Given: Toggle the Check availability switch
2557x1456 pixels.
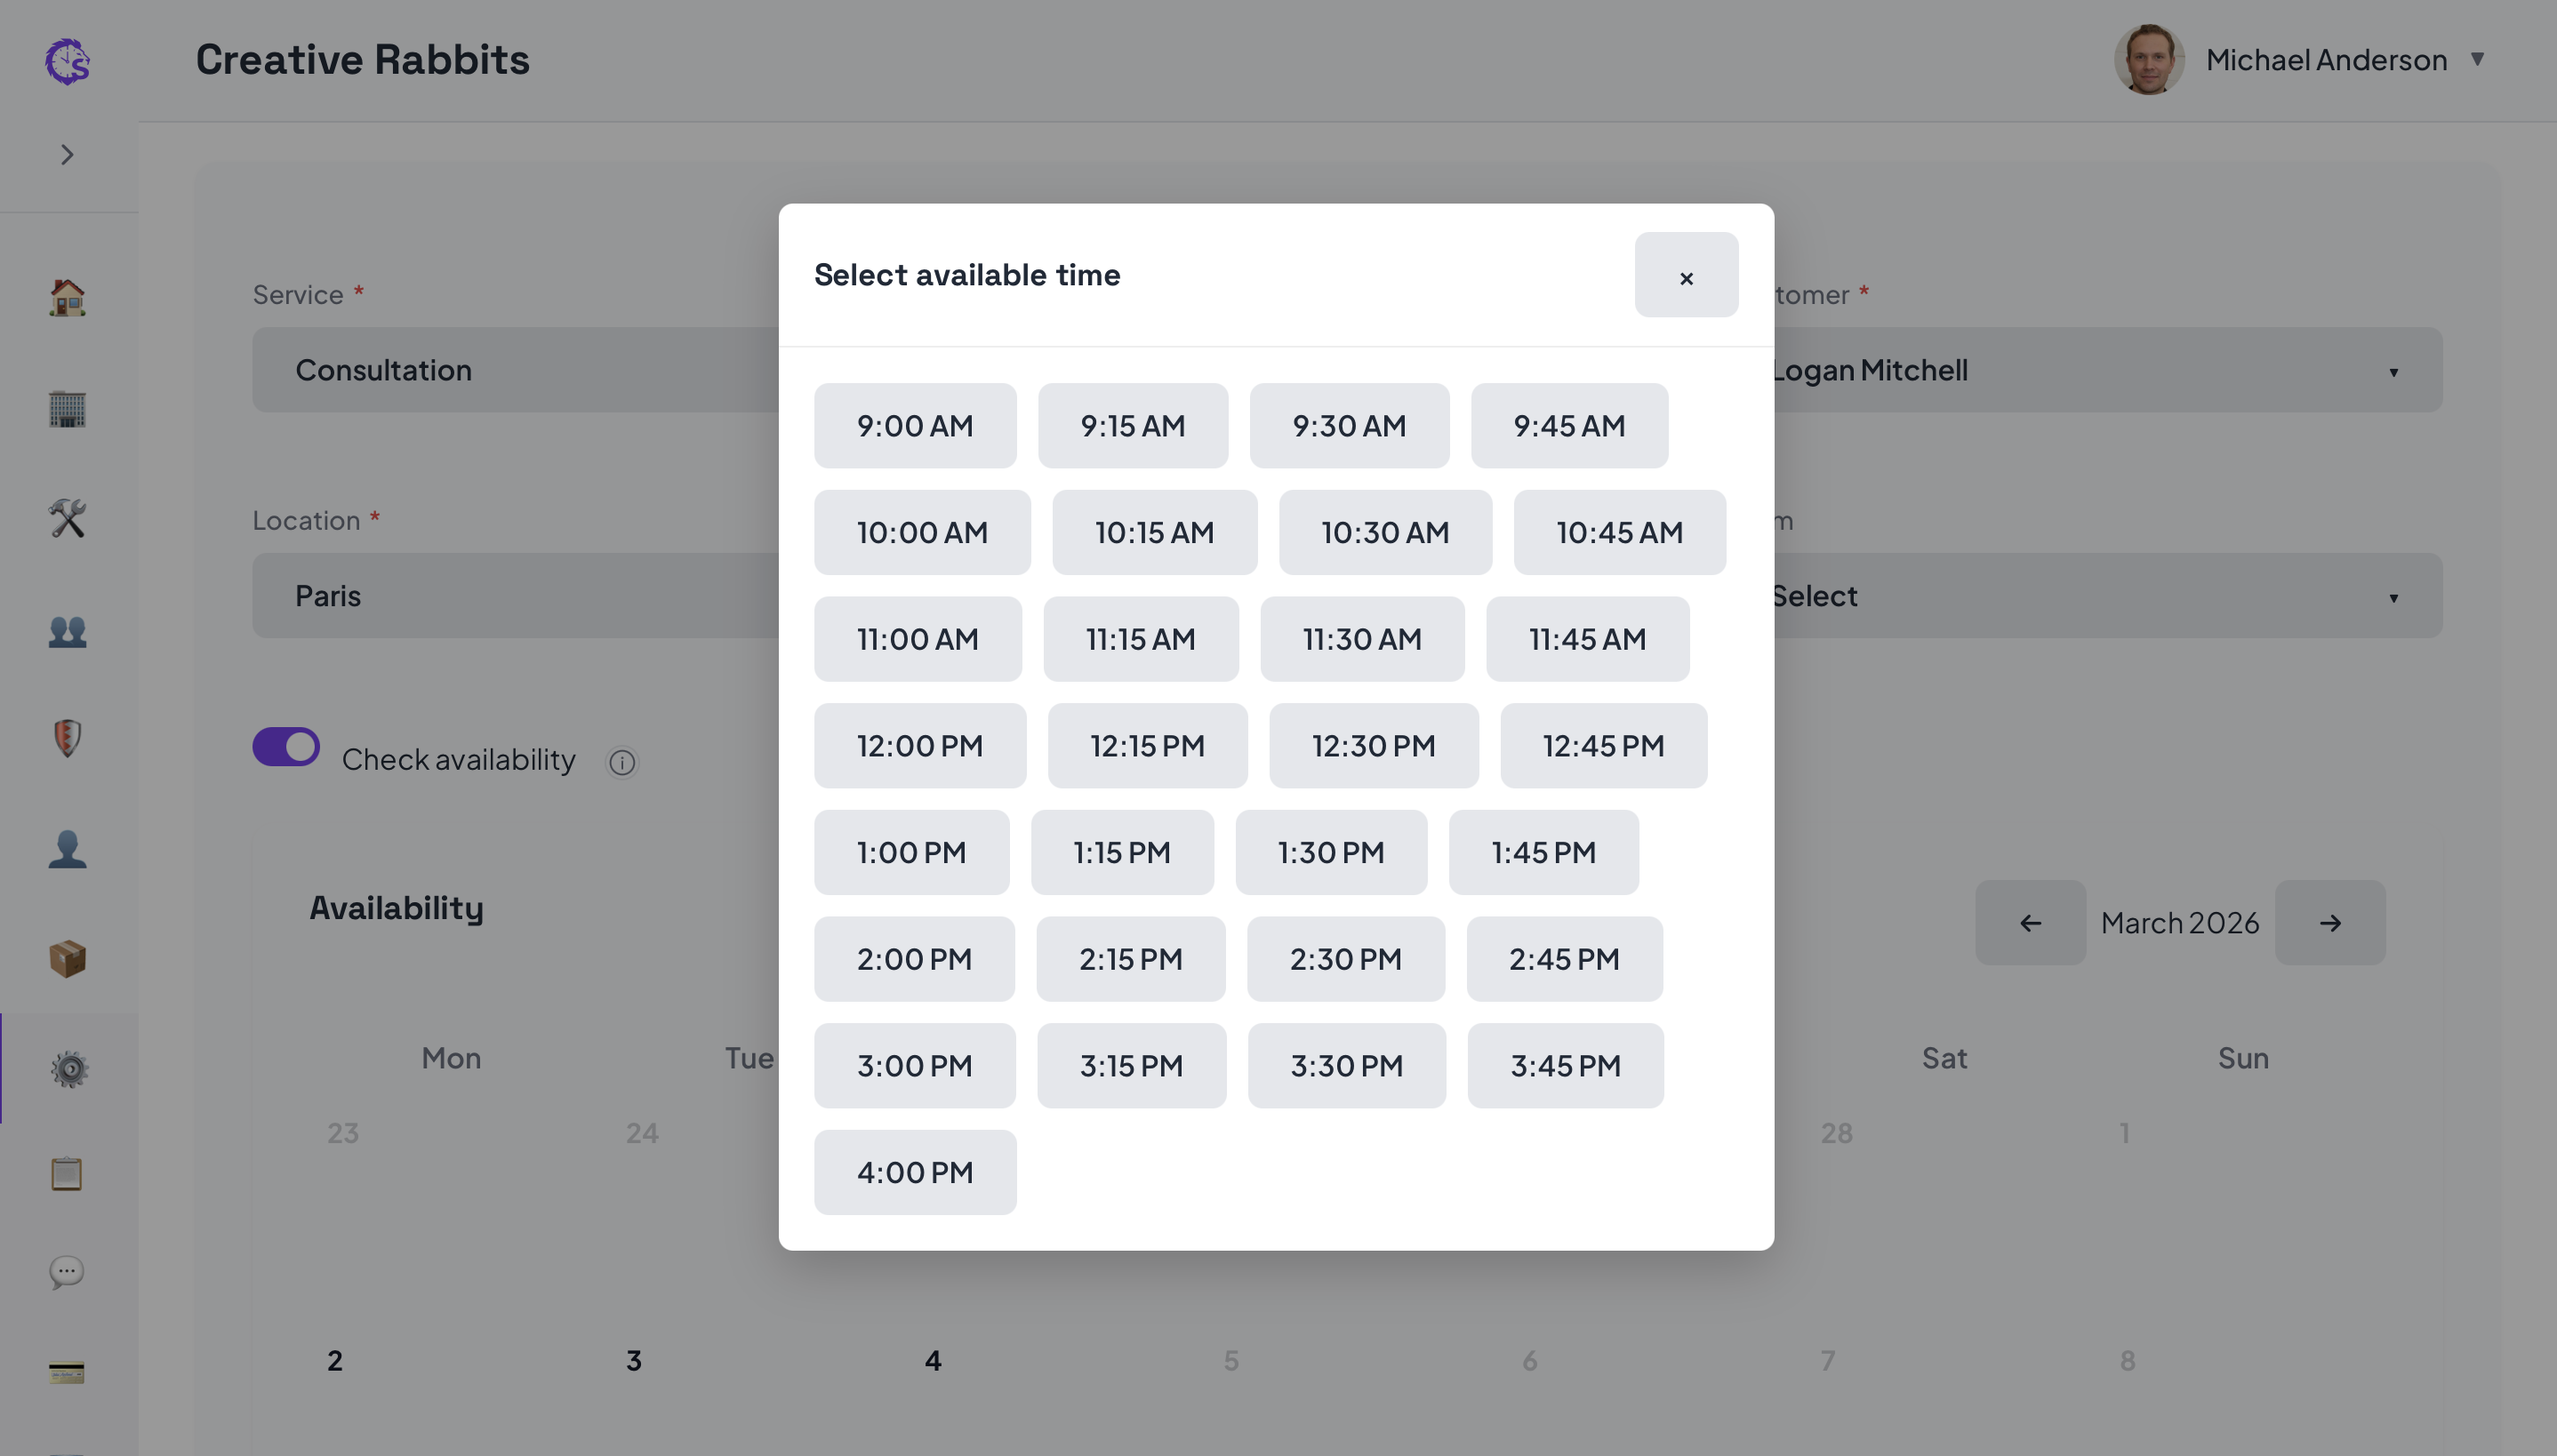Looking at the screenshot, I should point(286,747).
